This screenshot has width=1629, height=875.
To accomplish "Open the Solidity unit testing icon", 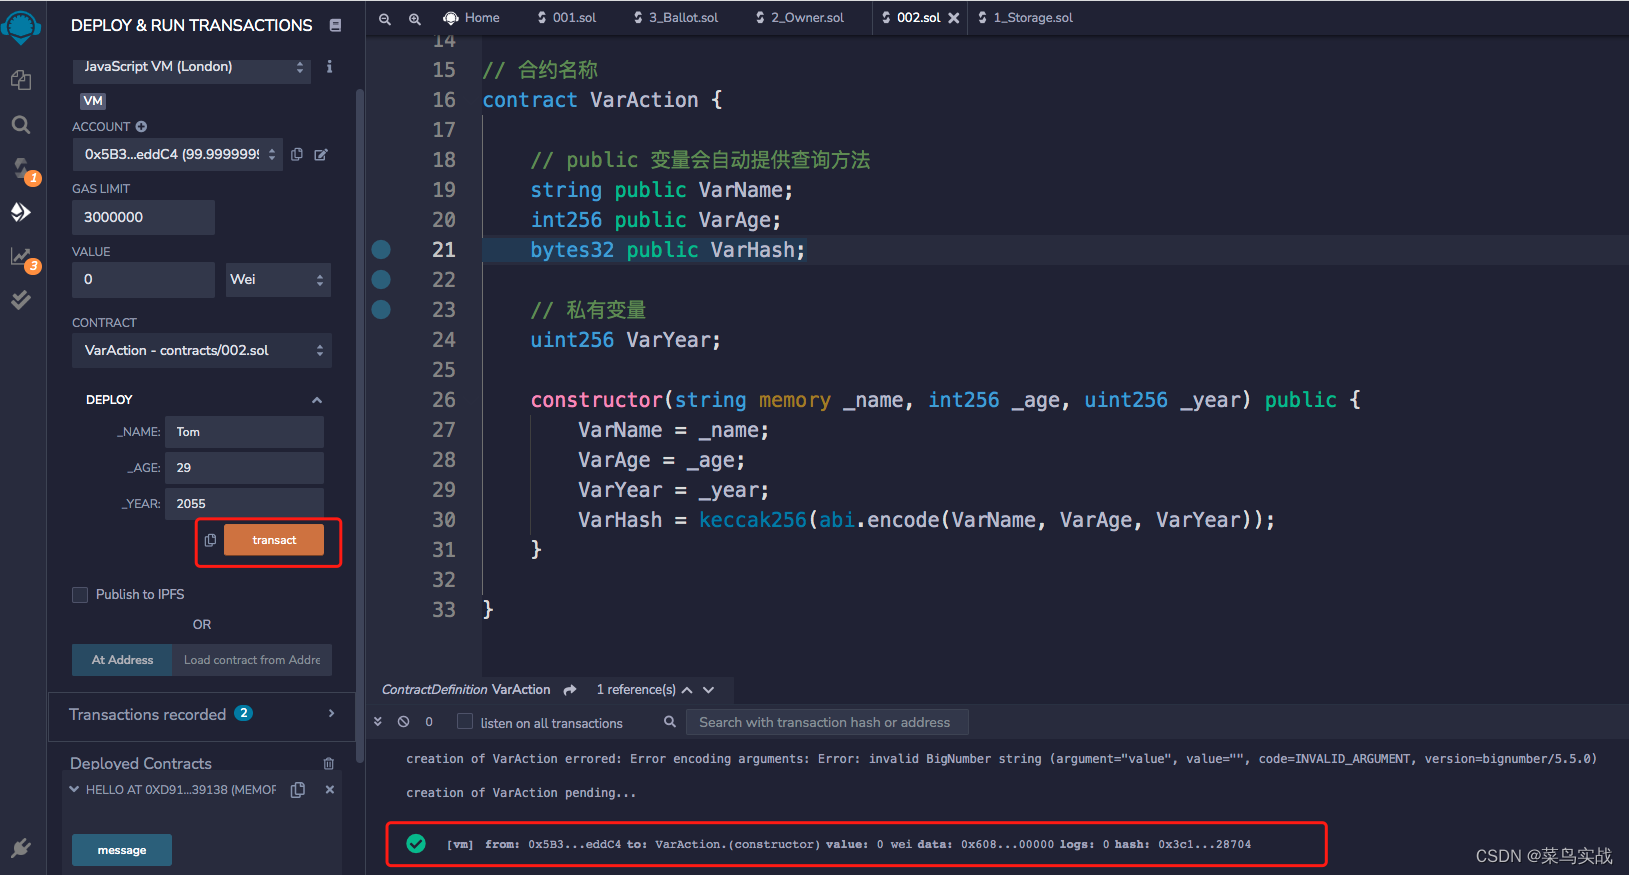I will [x=21, y=300].
